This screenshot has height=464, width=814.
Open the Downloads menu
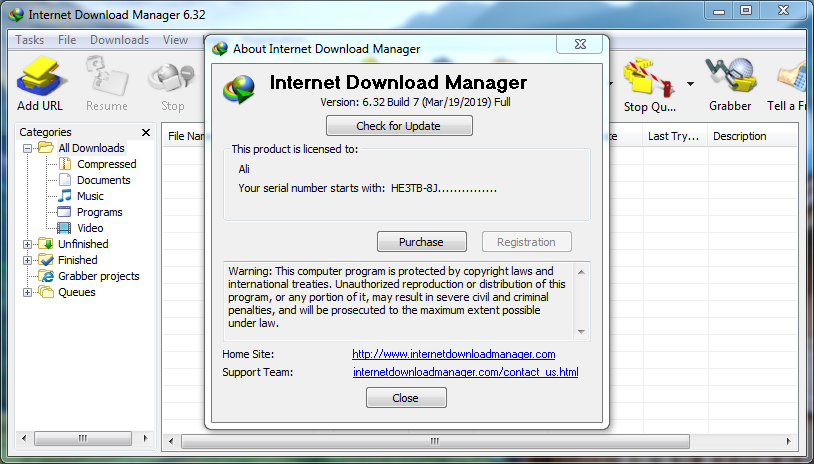pos(119,40)
